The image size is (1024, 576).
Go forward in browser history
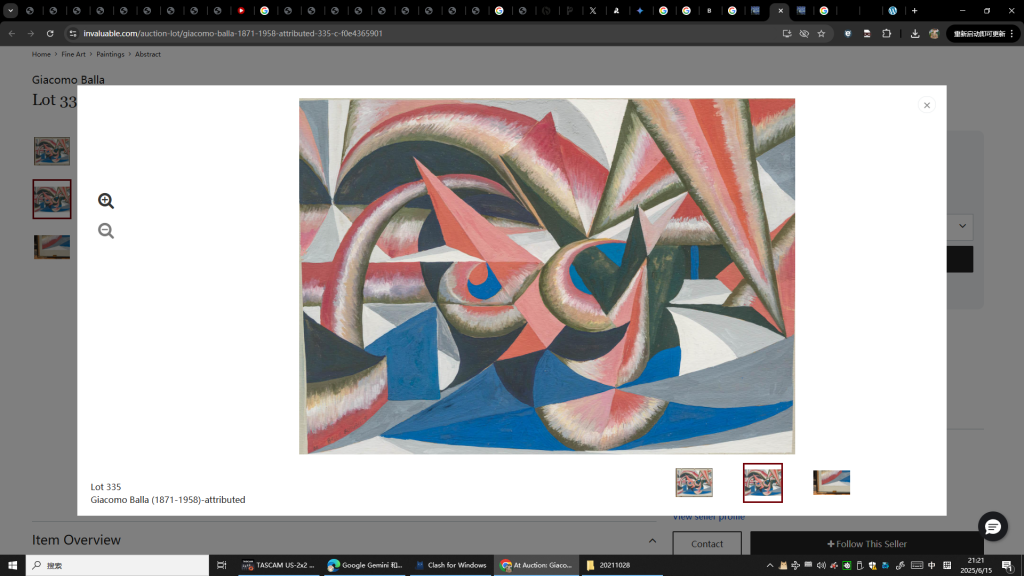point(31,33)
